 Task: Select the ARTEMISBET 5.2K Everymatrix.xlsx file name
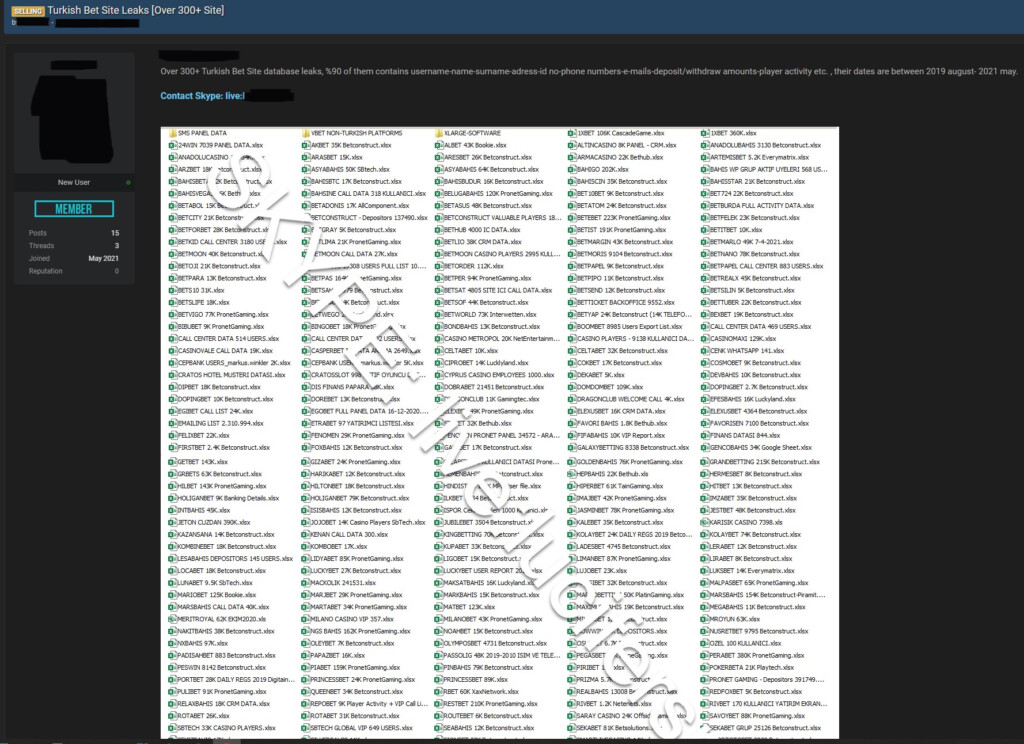click(759, 157)
